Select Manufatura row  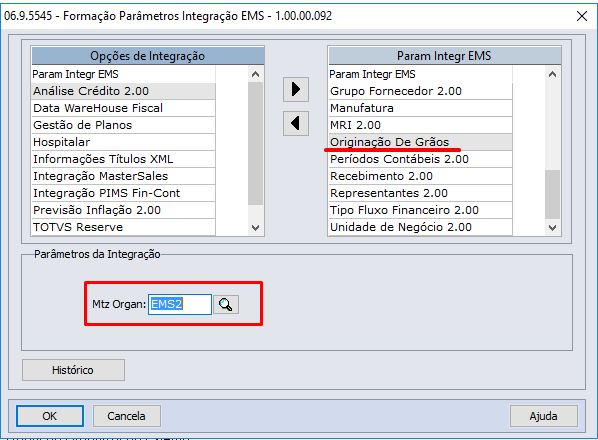point(420,108)
